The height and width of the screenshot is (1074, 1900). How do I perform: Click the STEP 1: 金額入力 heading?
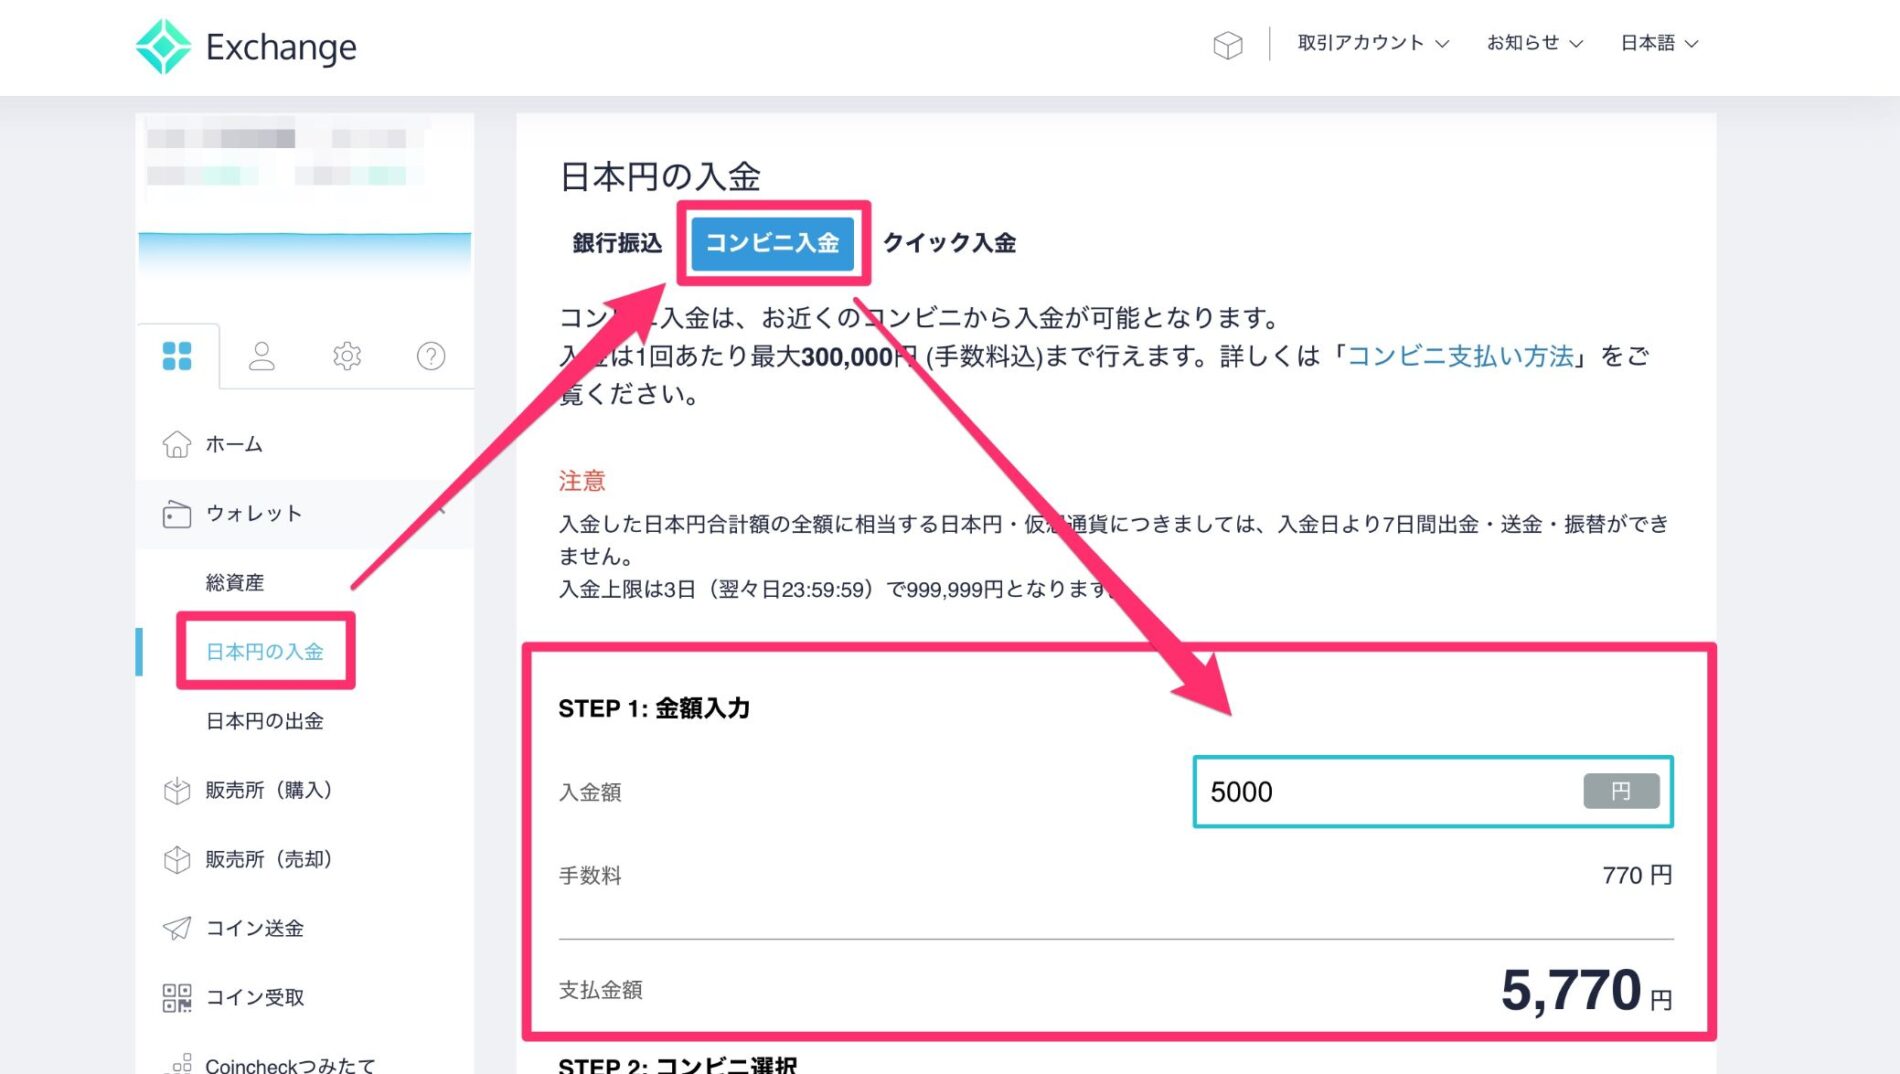654,708
